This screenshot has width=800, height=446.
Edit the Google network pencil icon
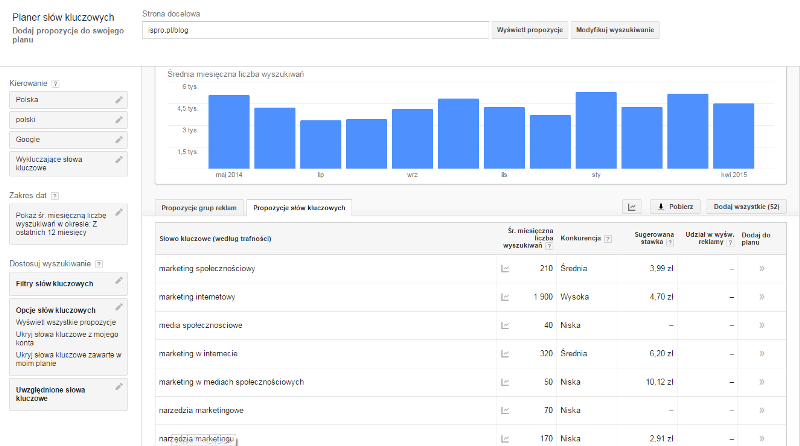[x=119, y=139]
